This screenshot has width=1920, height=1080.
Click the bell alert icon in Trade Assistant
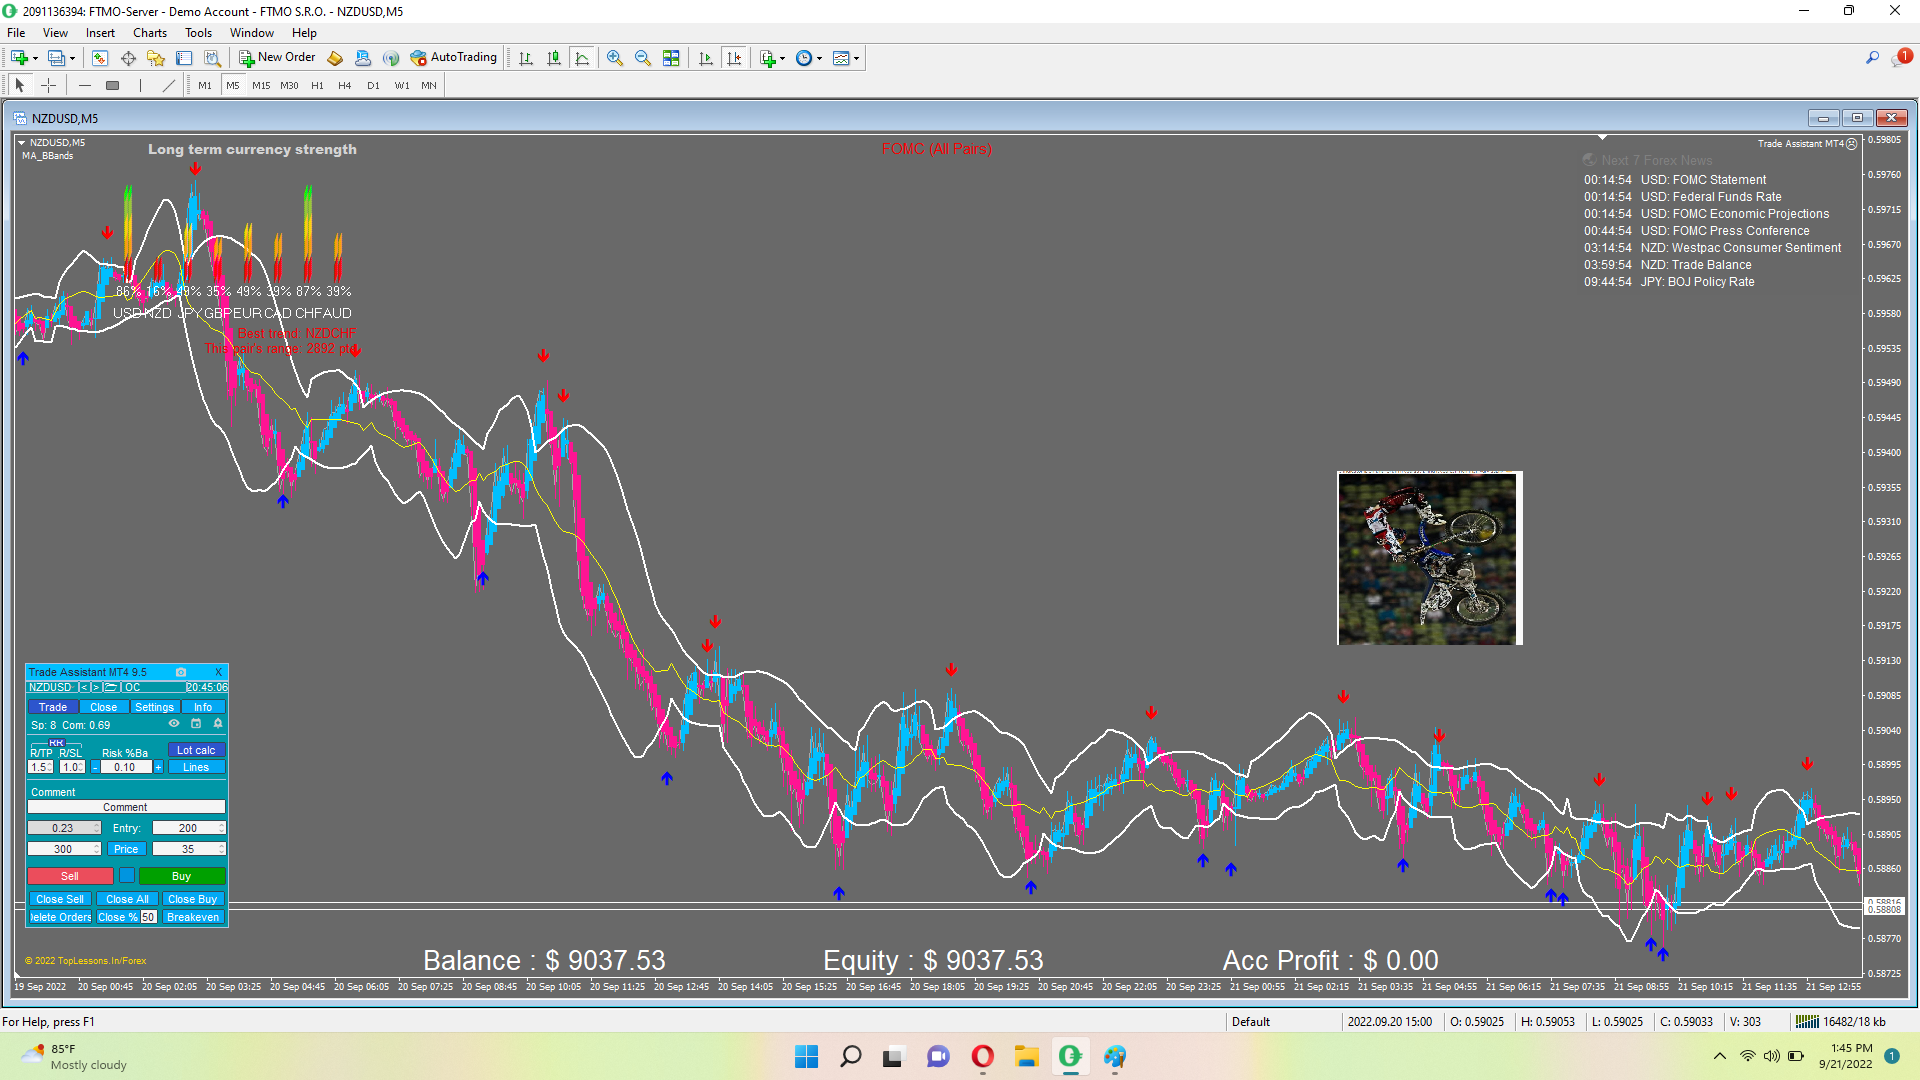pos(218,724)
